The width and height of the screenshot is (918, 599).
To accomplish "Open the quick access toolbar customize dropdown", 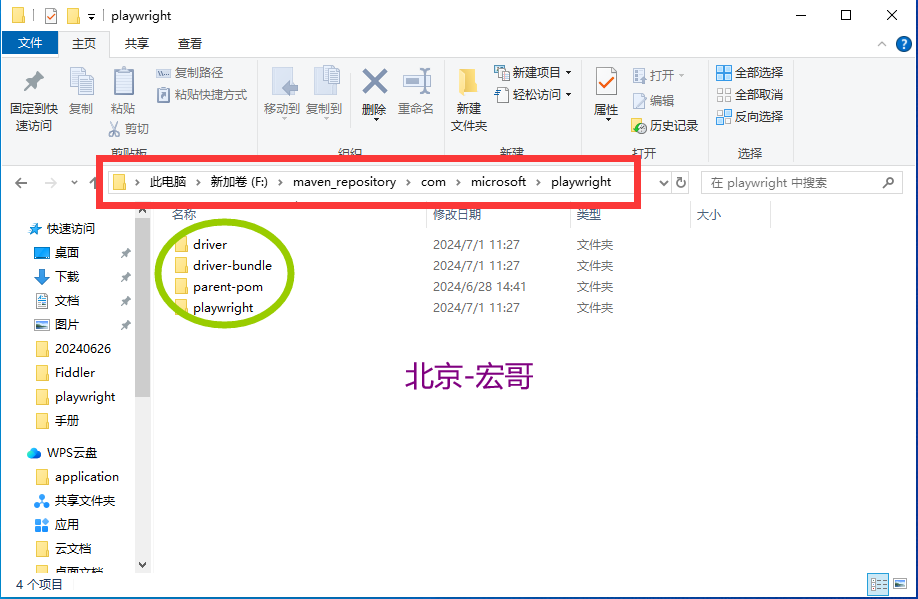I will pyautogui.click(x=91, y=16).
